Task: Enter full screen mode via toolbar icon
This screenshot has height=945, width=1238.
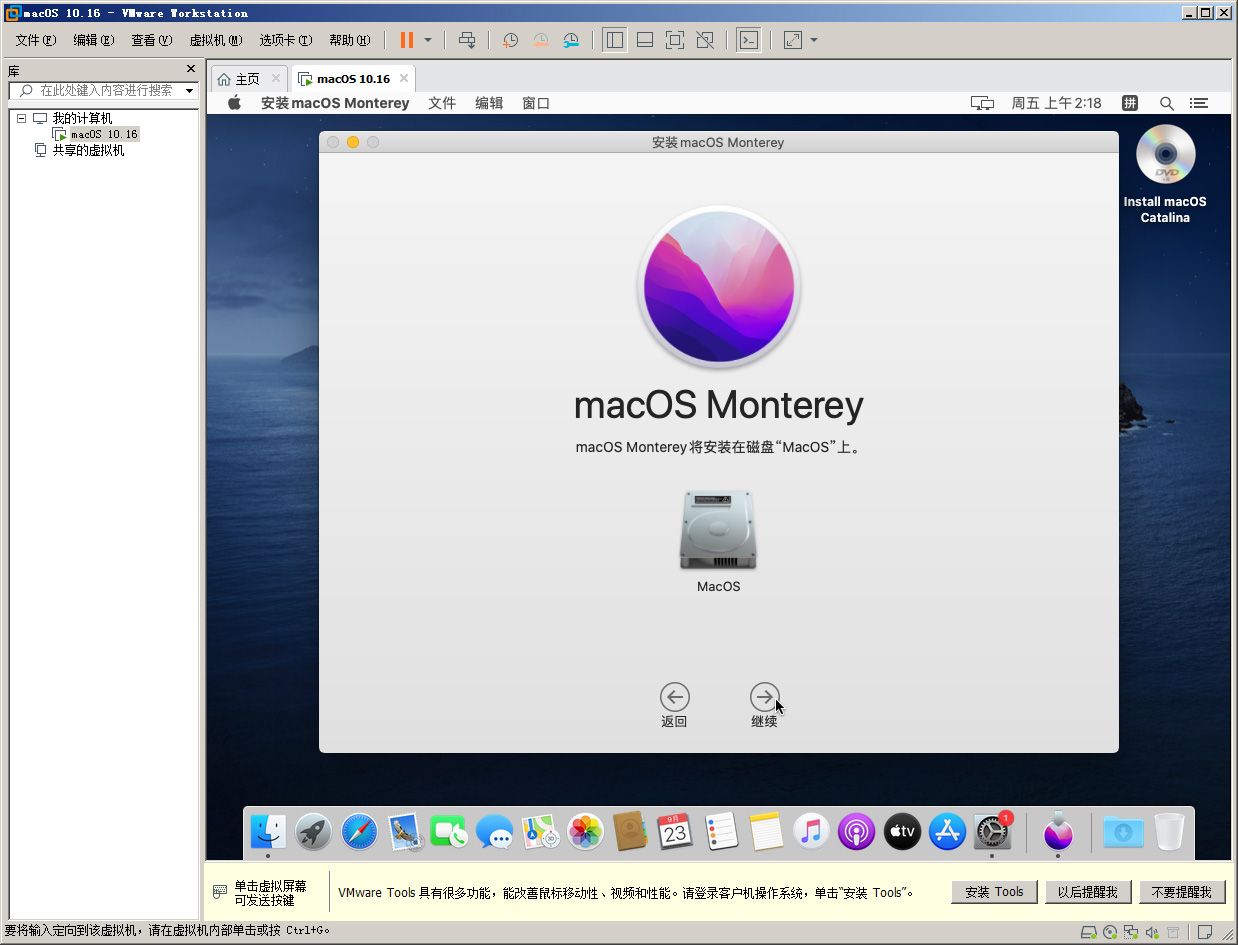Action: (675, 40)
